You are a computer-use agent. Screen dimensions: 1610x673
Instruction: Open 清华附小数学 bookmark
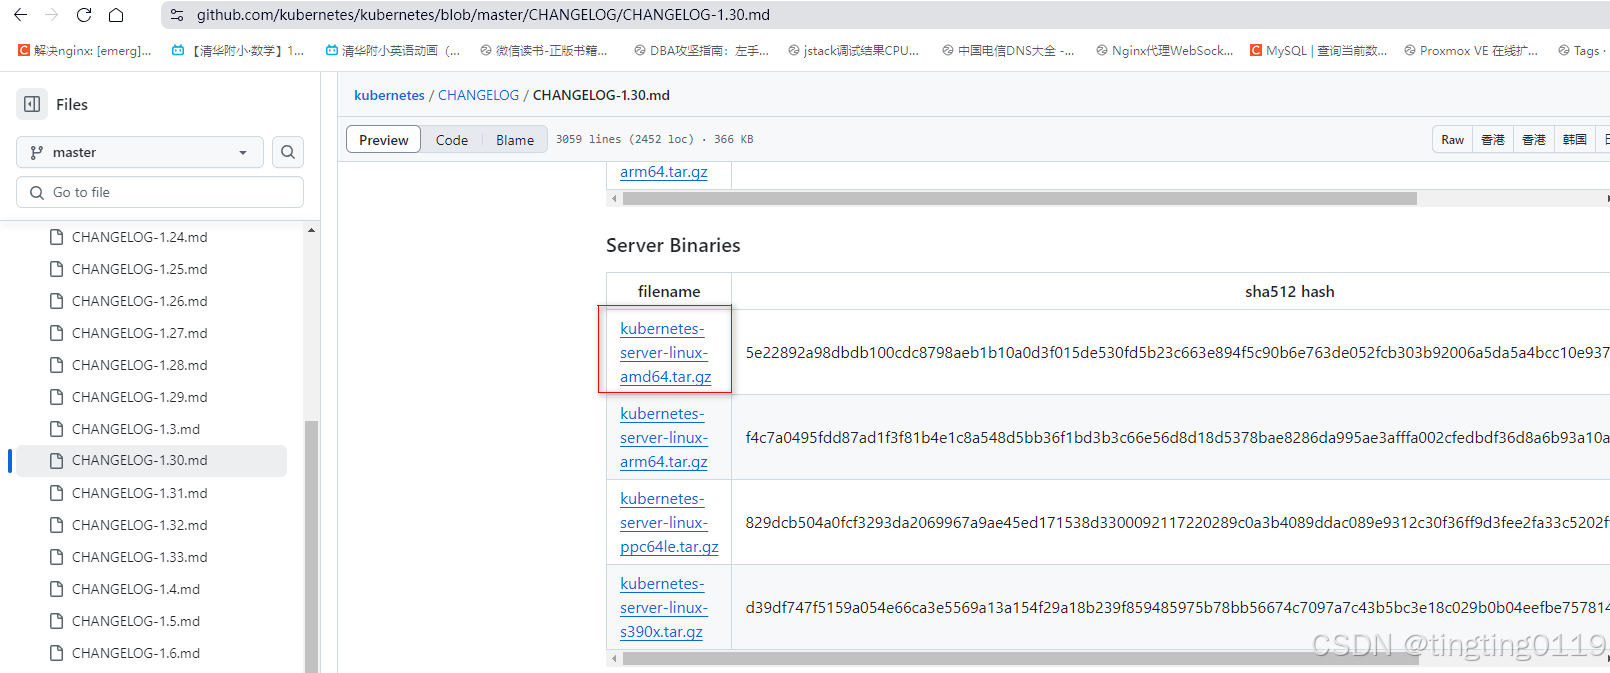(238, 50)
